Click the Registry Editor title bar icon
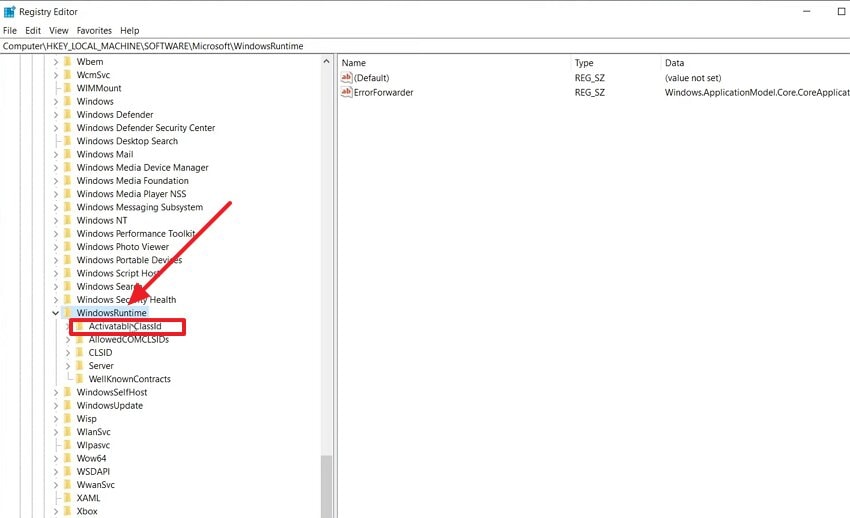This screenshot has height=518, width=850. click(10, 11)
